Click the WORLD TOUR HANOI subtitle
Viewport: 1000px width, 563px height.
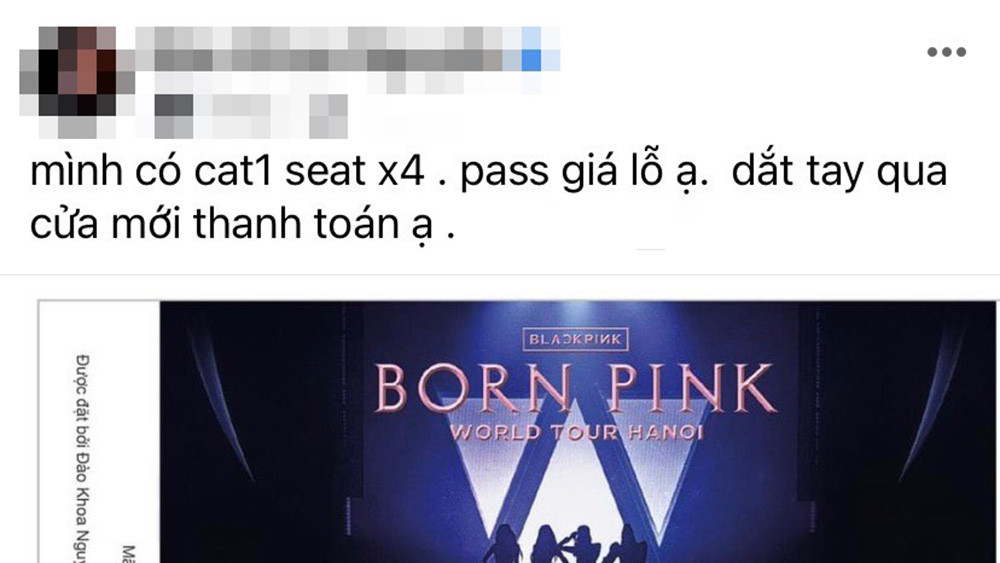pos(577,433)
